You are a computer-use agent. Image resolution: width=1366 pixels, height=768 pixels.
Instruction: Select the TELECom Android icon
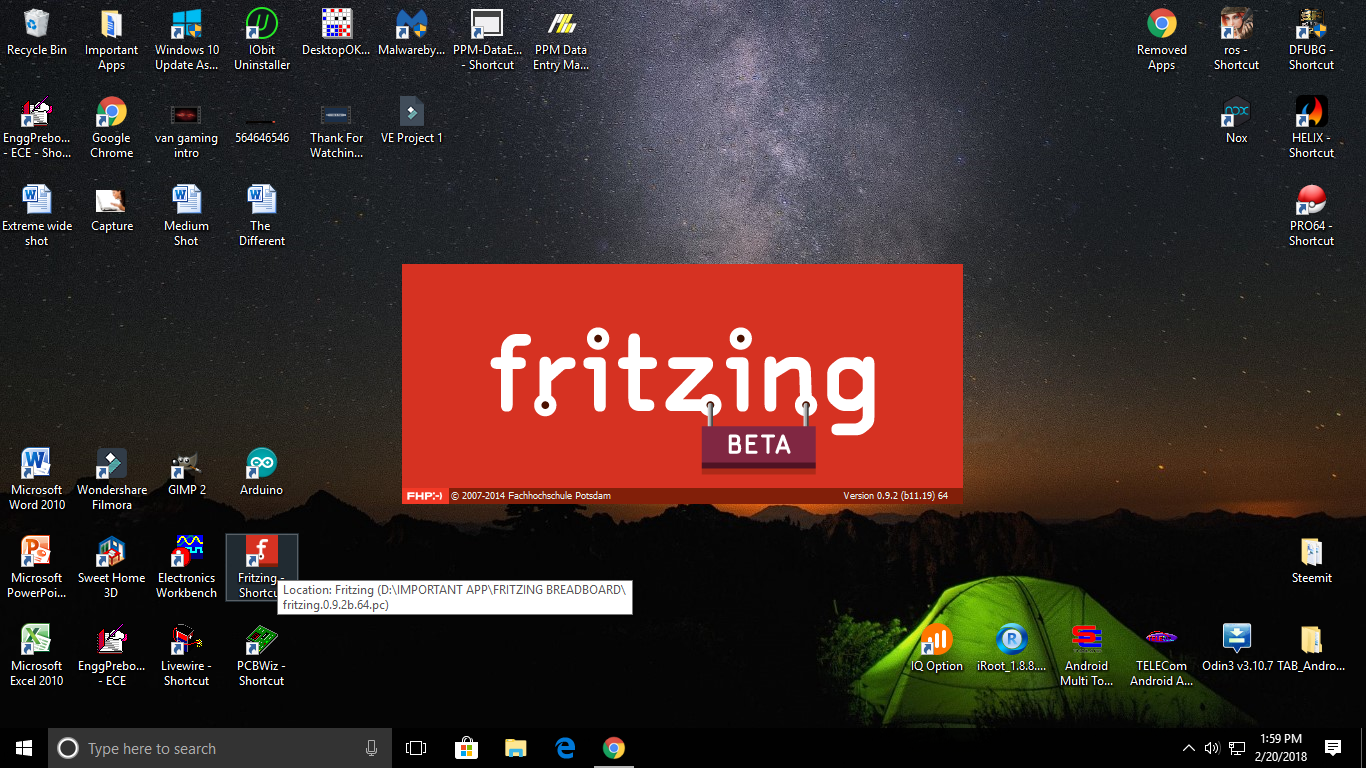pos(1161,656)
